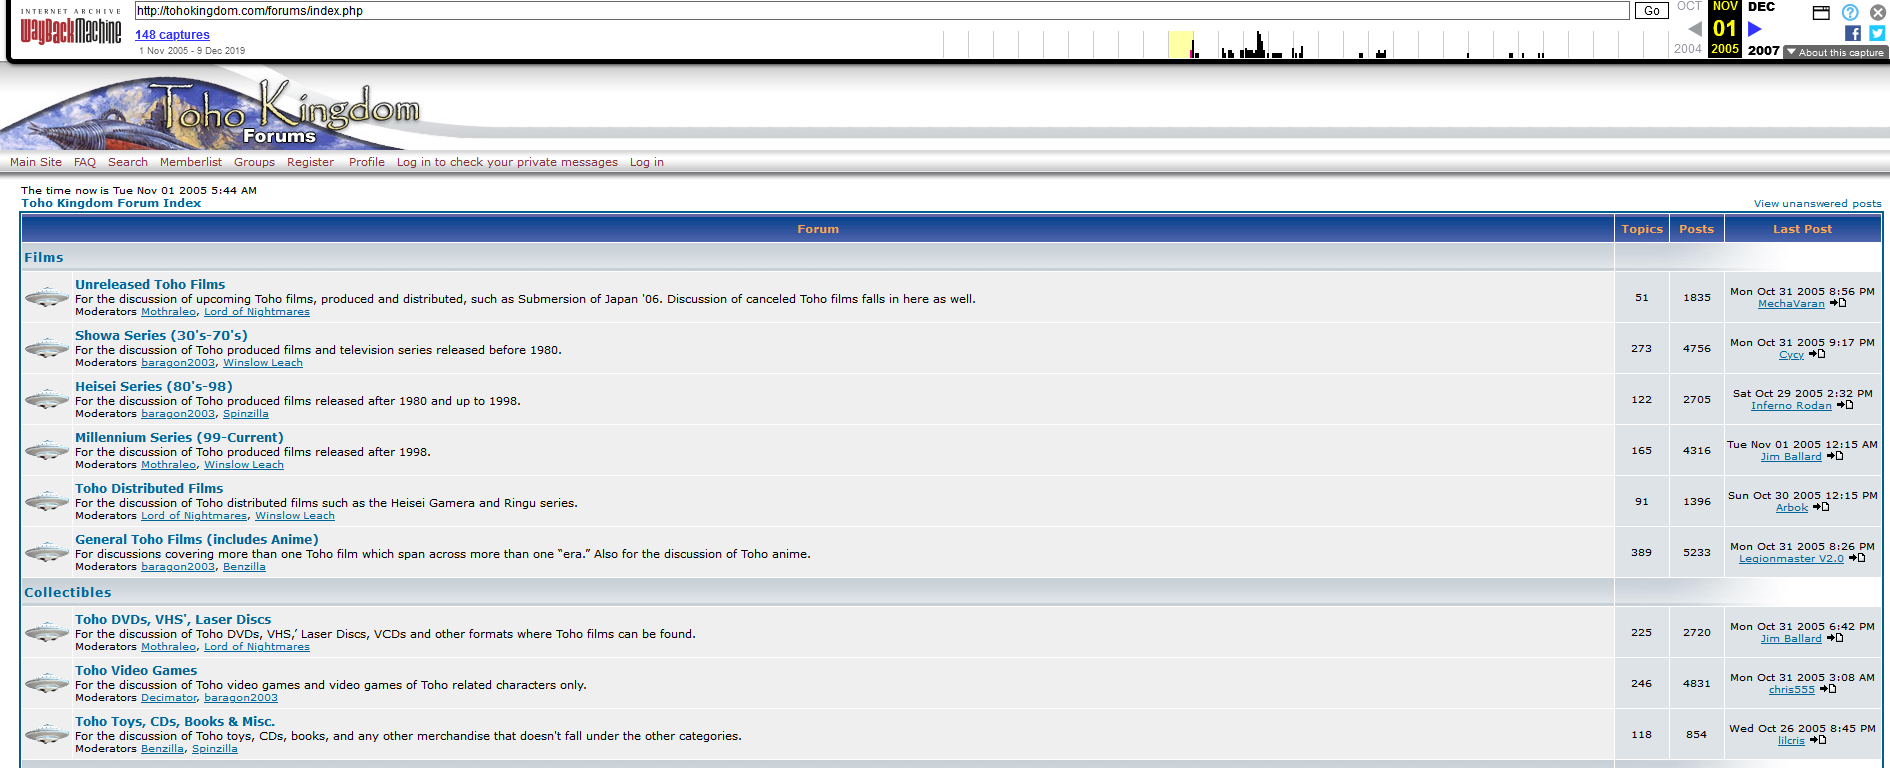Click the 389 topics count in General Toho Films row
The image size is (1890, 768).
click(x=1641, y=553)
